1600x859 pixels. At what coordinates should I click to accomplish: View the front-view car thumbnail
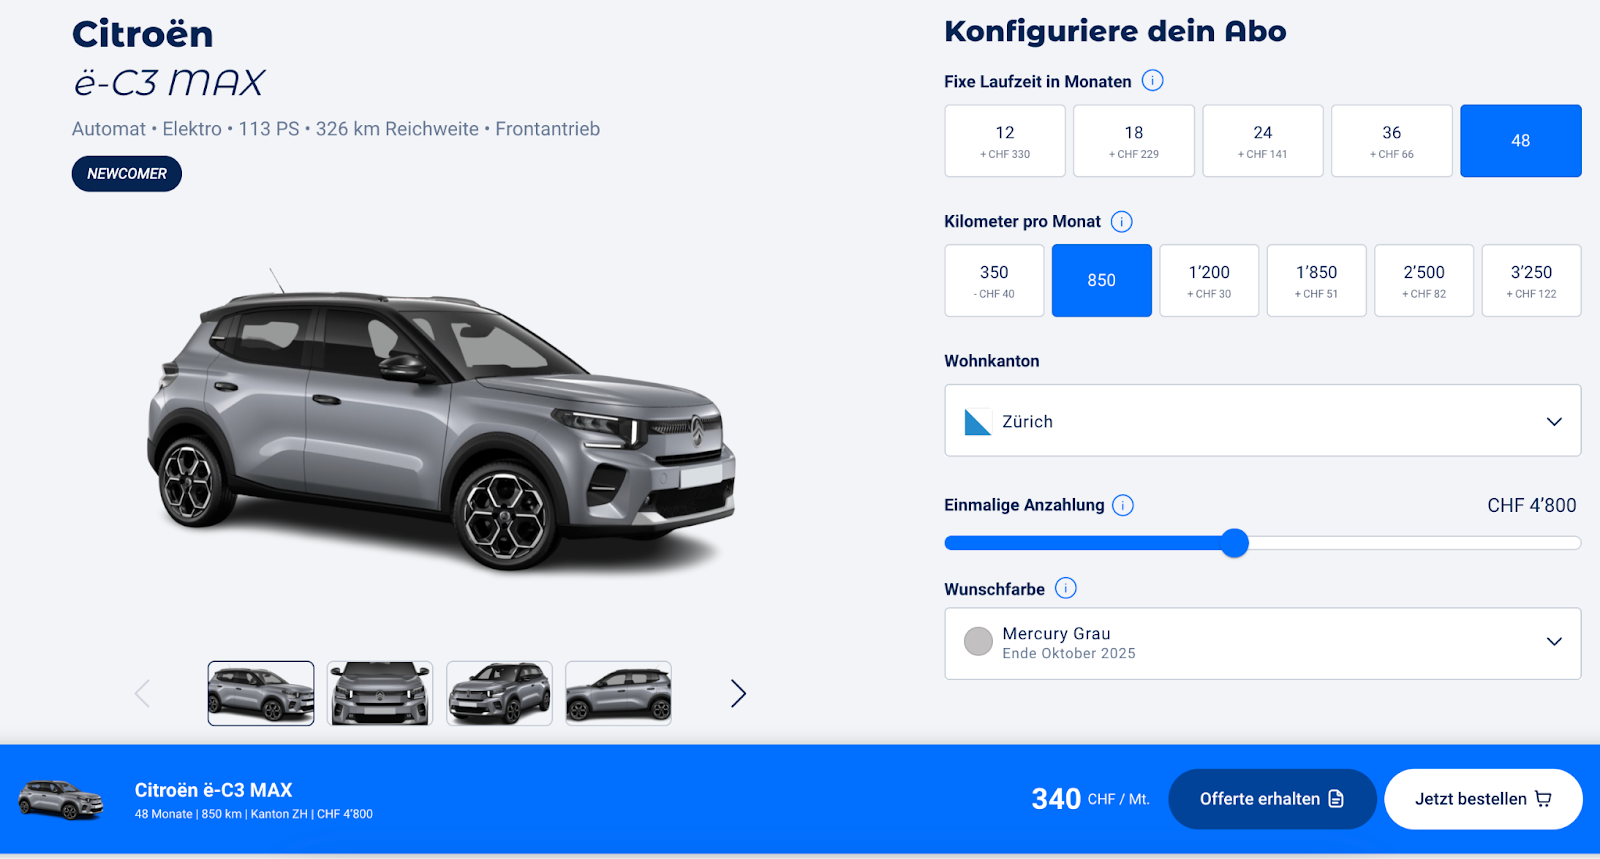click(380, 693)
